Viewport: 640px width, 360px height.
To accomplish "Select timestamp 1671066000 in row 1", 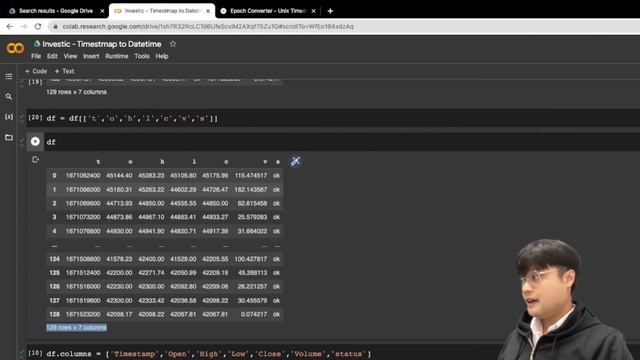I will pos(83,190).
